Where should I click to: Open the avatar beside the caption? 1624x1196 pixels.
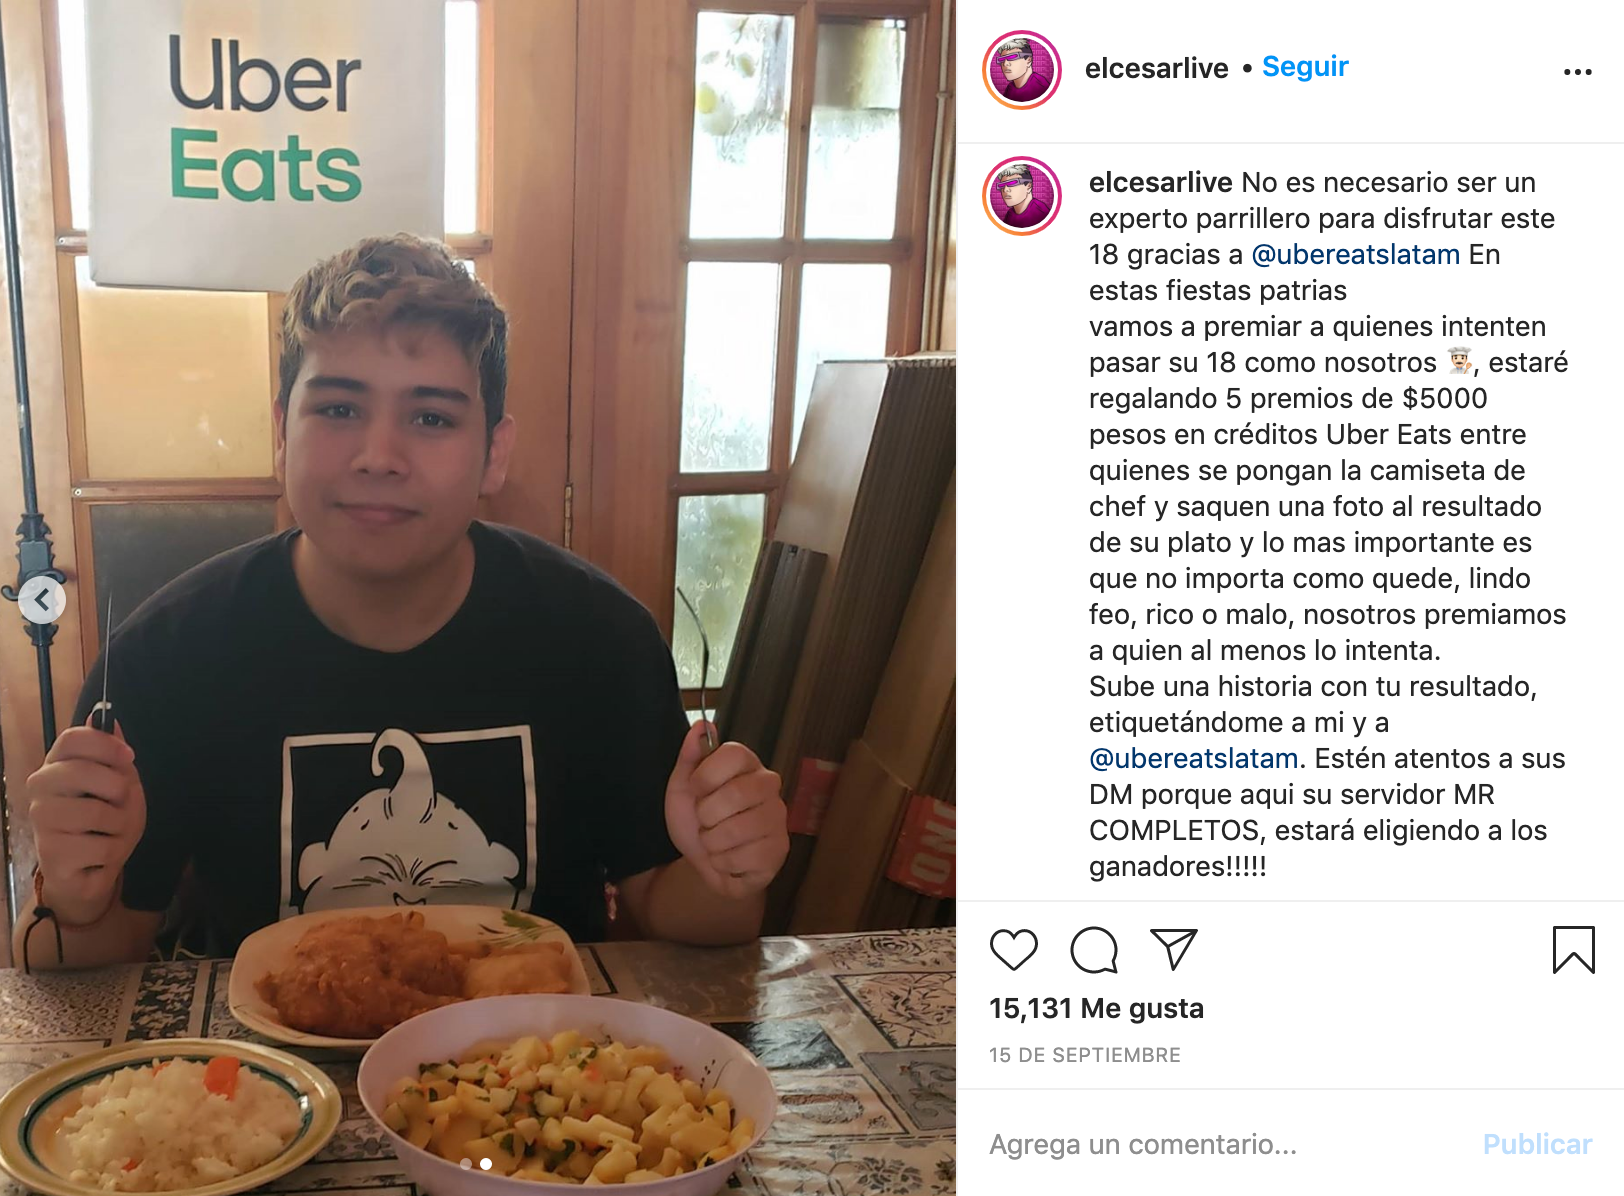(x=1022, y=196)
